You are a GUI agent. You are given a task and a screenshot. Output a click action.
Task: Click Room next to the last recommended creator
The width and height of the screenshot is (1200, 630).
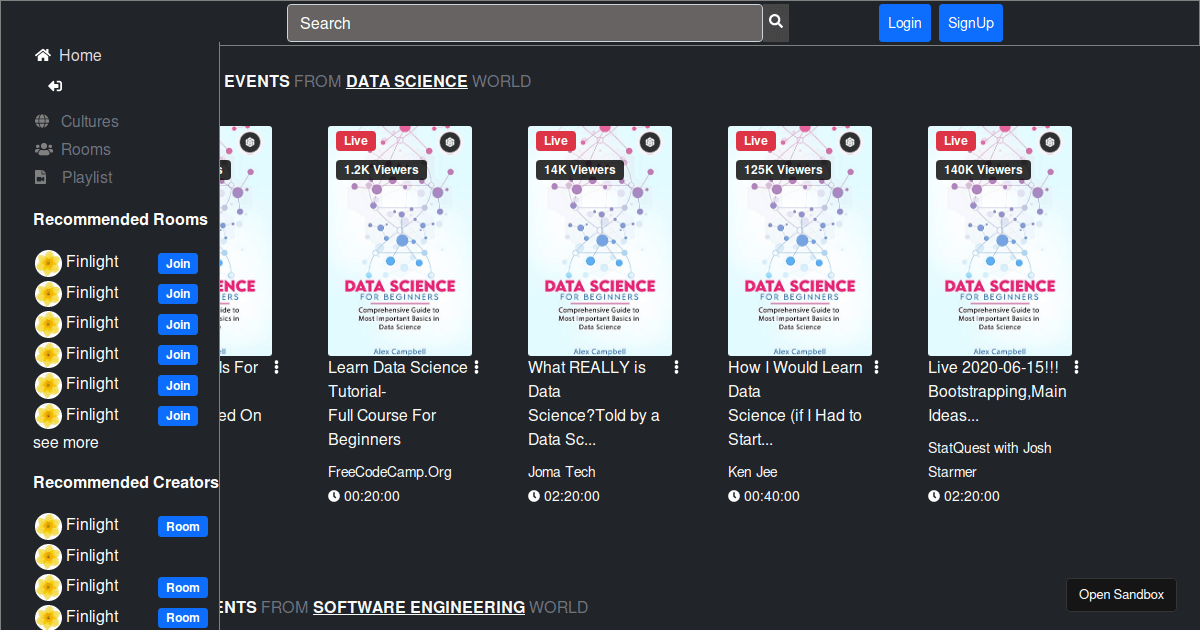click(x=182, y=618)
